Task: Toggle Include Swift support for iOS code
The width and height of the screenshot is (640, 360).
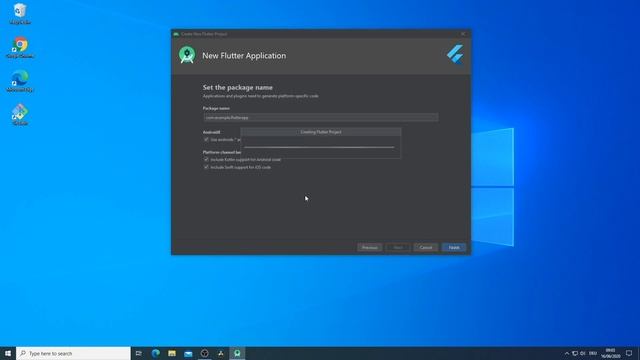Action: pos(206,167)
